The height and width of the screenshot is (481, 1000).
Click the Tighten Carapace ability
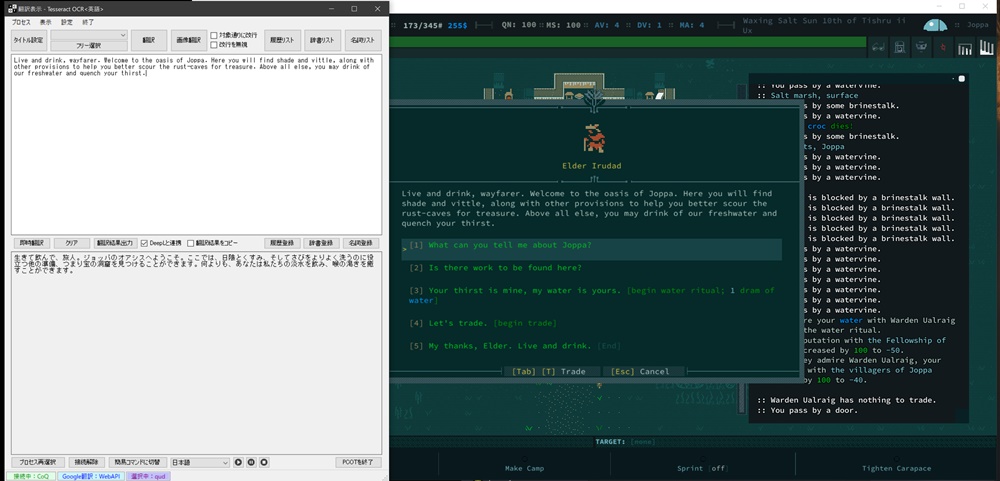pos(896,468)
